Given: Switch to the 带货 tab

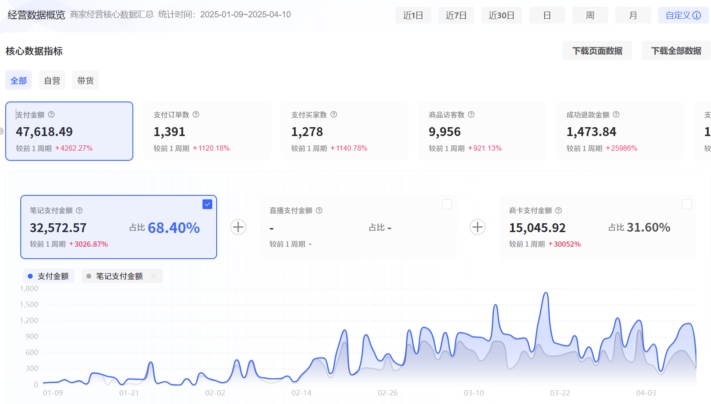Looking at the screenshot, I should [85, 81].
